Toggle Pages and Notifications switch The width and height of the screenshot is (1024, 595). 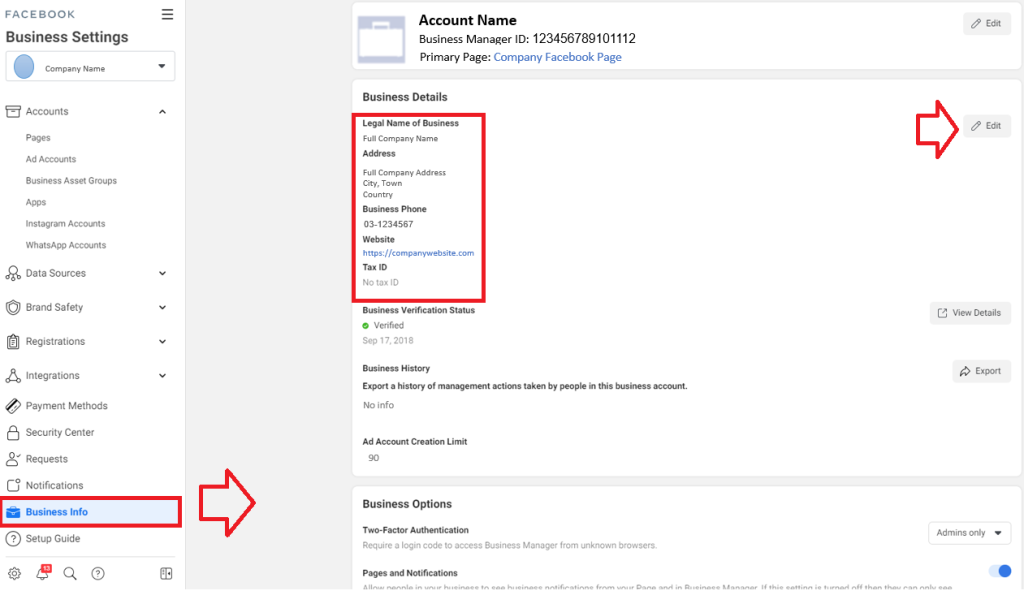[1000, 571]
